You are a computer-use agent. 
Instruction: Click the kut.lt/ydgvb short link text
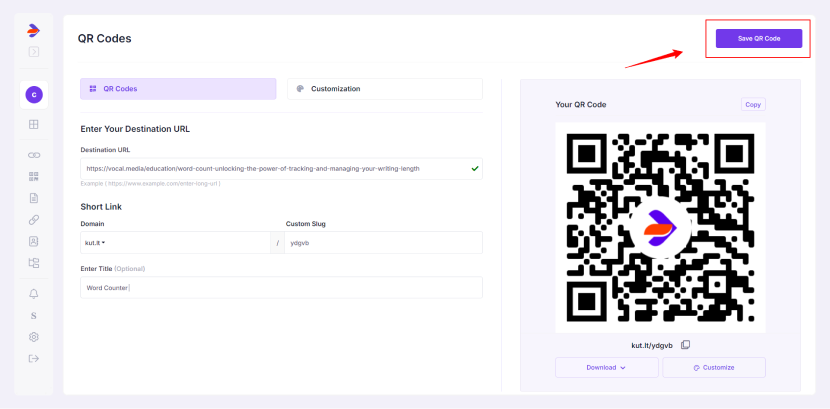tap(652, 346)
